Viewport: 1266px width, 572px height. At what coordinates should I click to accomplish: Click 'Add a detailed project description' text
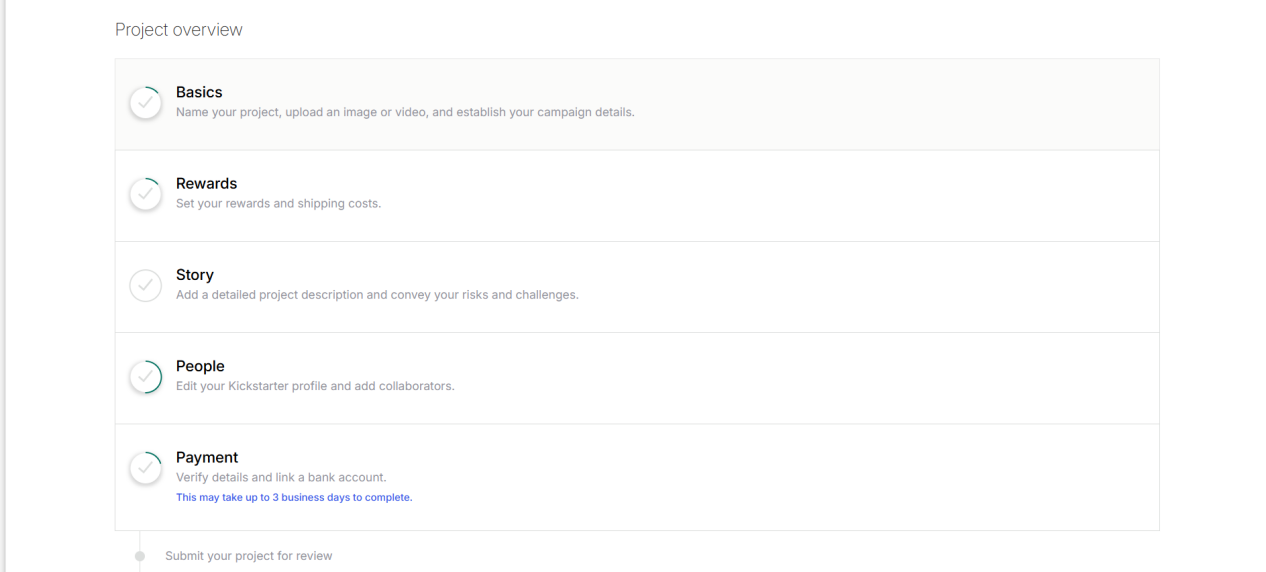[x=377, y=295]
